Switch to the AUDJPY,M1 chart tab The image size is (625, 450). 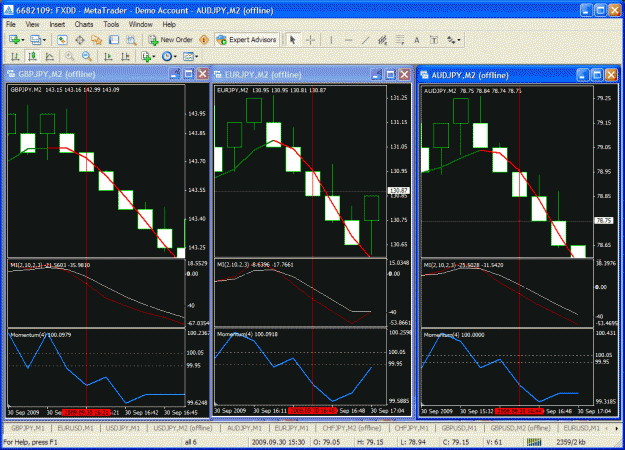click(x=244, y=428)
